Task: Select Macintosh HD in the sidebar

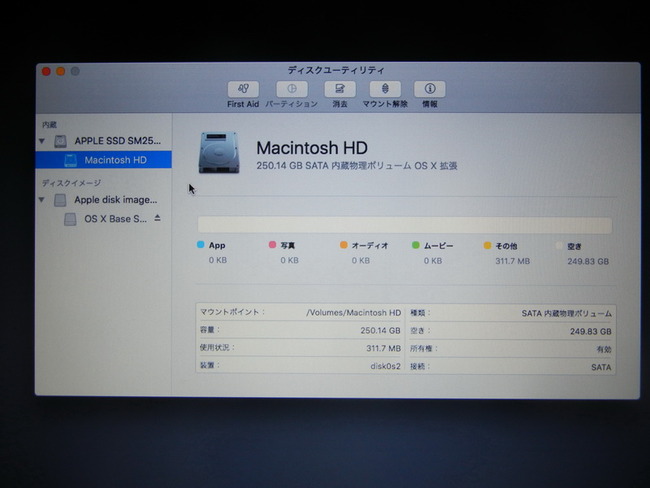Action: click(x=104, y=160)
